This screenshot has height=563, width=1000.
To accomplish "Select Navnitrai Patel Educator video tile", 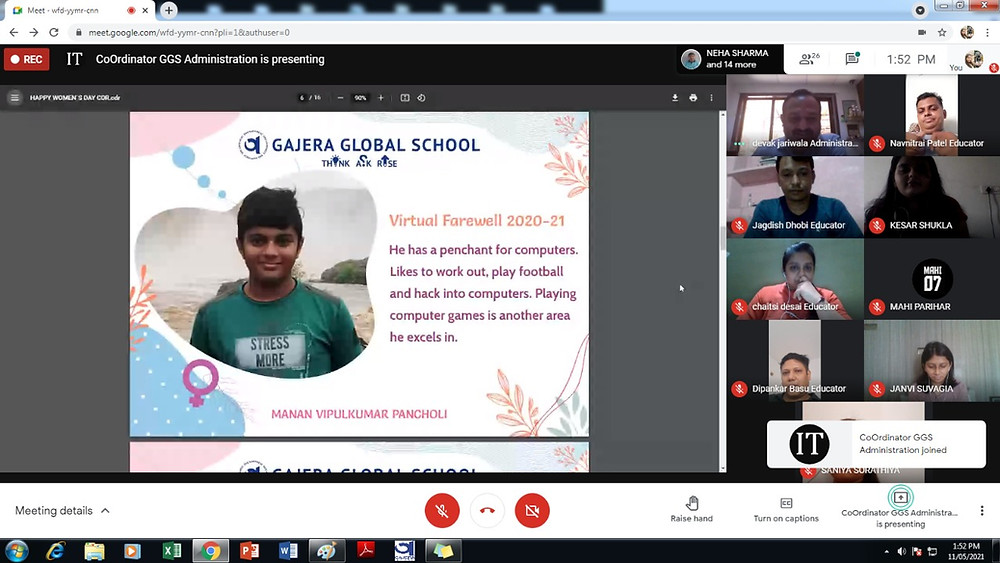I will coord(932,115).
